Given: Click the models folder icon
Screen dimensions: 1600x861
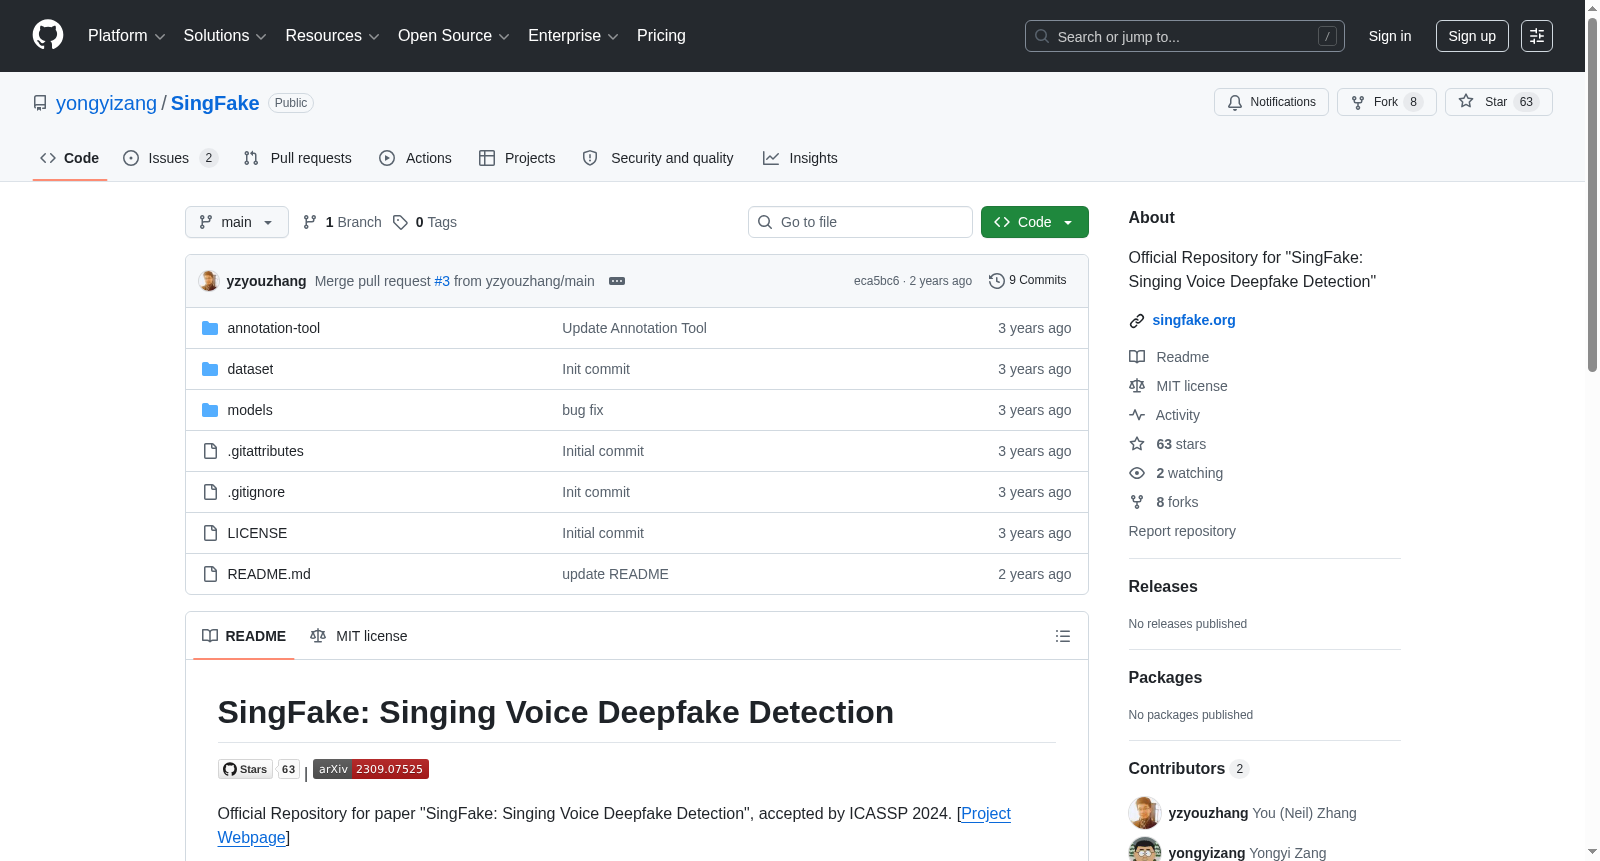Looking at the screenshot, I should point(210,410).
